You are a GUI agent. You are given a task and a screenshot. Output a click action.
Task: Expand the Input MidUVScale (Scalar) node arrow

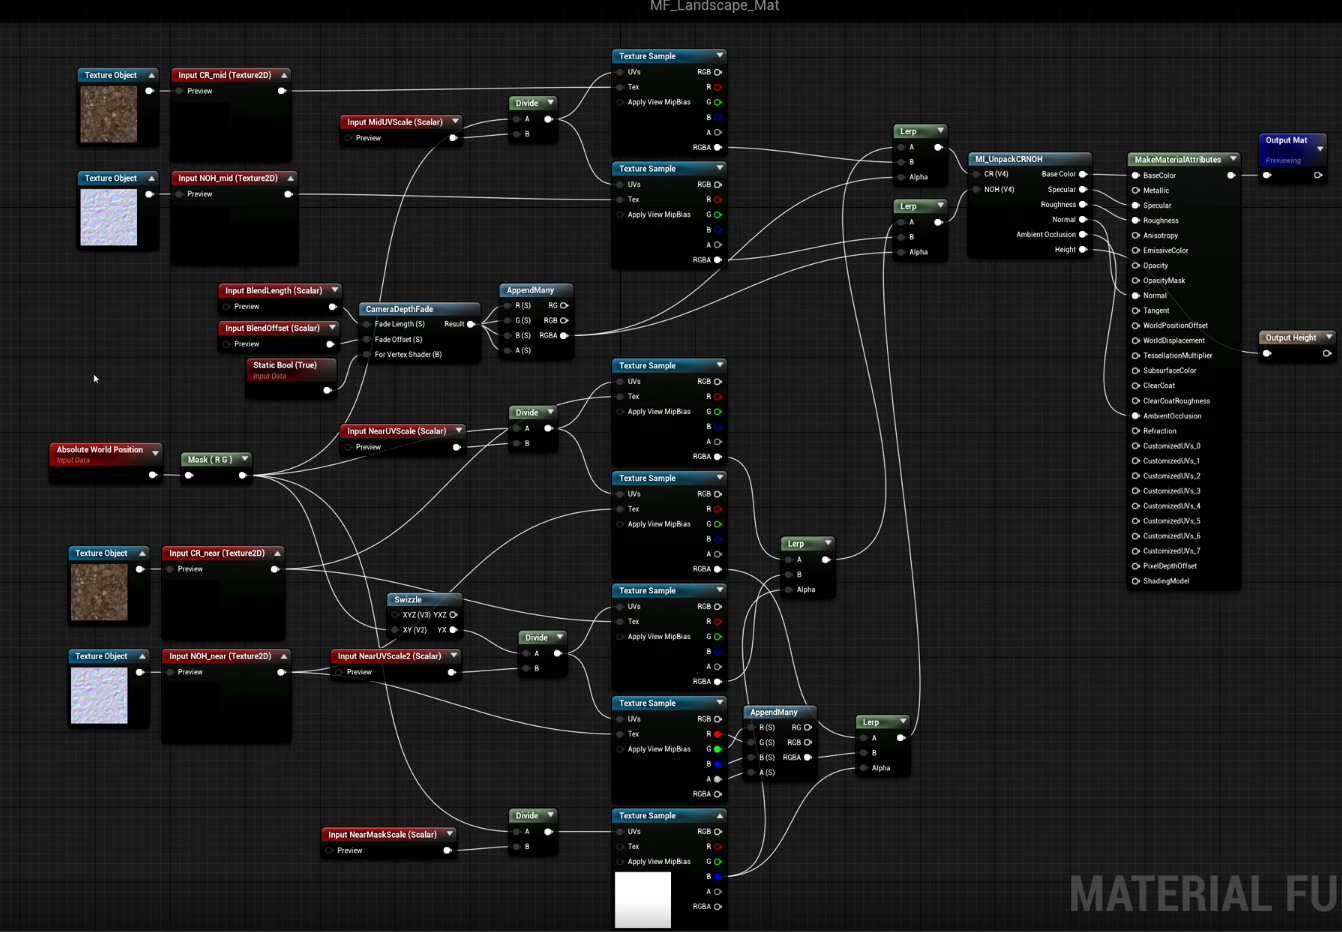click(x=455, y=122)
